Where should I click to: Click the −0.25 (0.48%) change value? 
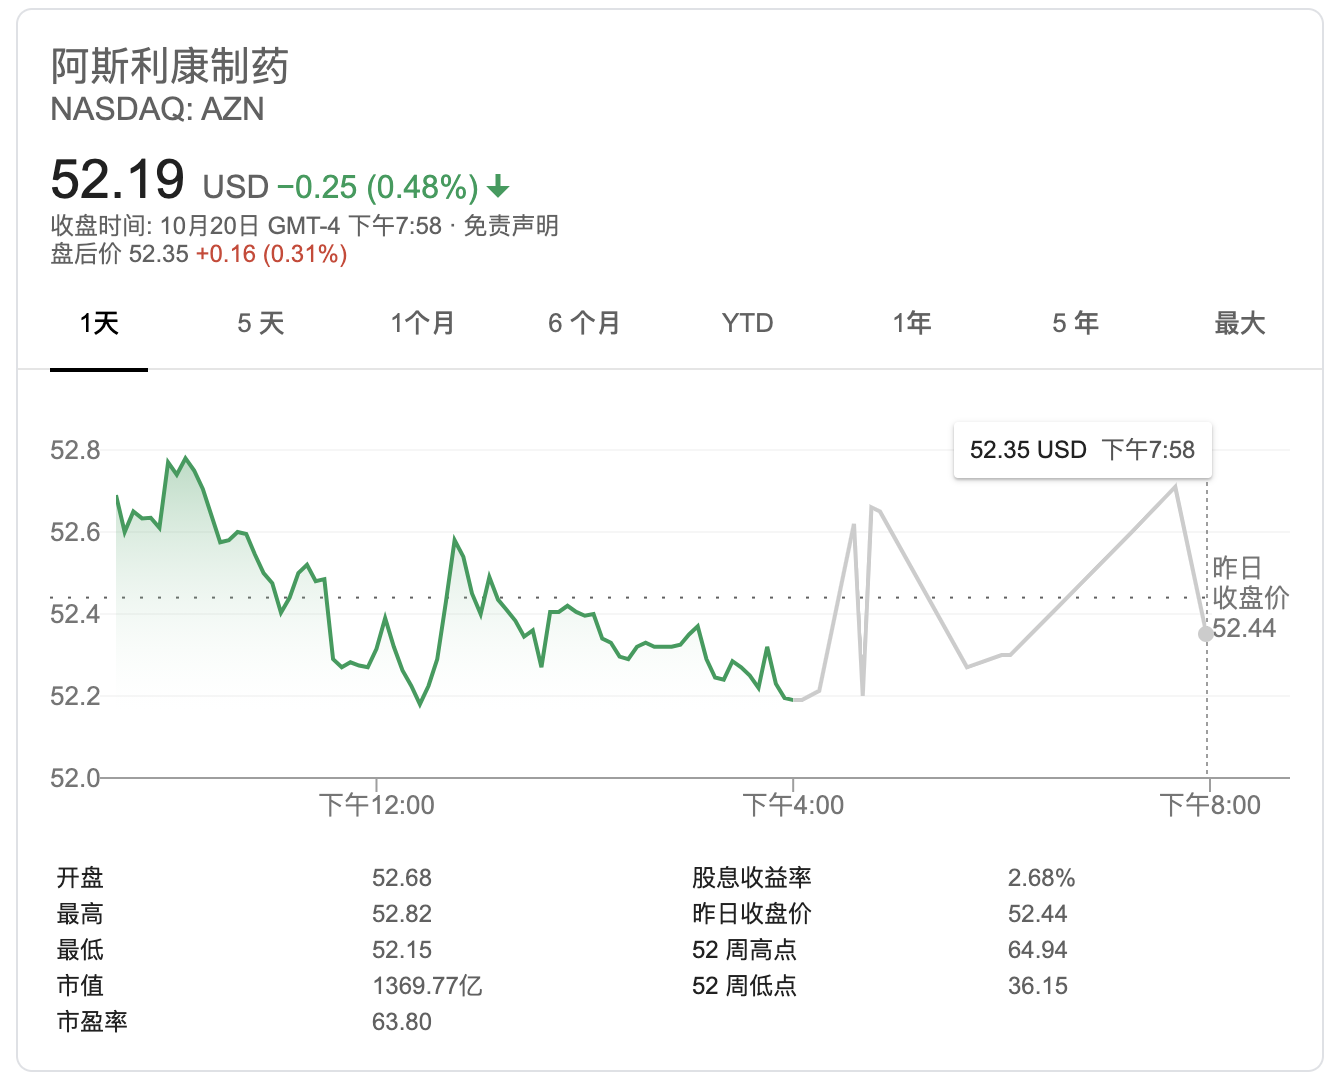click(x=378, y=187)
